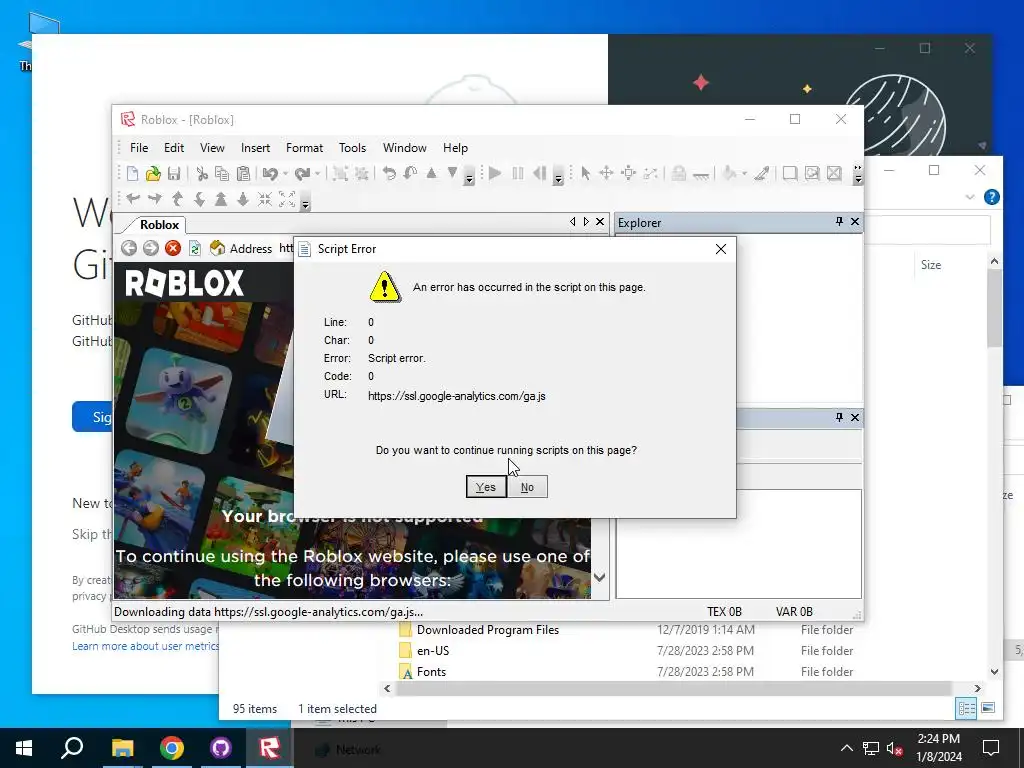The image size is (1024, 768).
Task: Click the dropper Material tool icon
Action: (761, 174)
